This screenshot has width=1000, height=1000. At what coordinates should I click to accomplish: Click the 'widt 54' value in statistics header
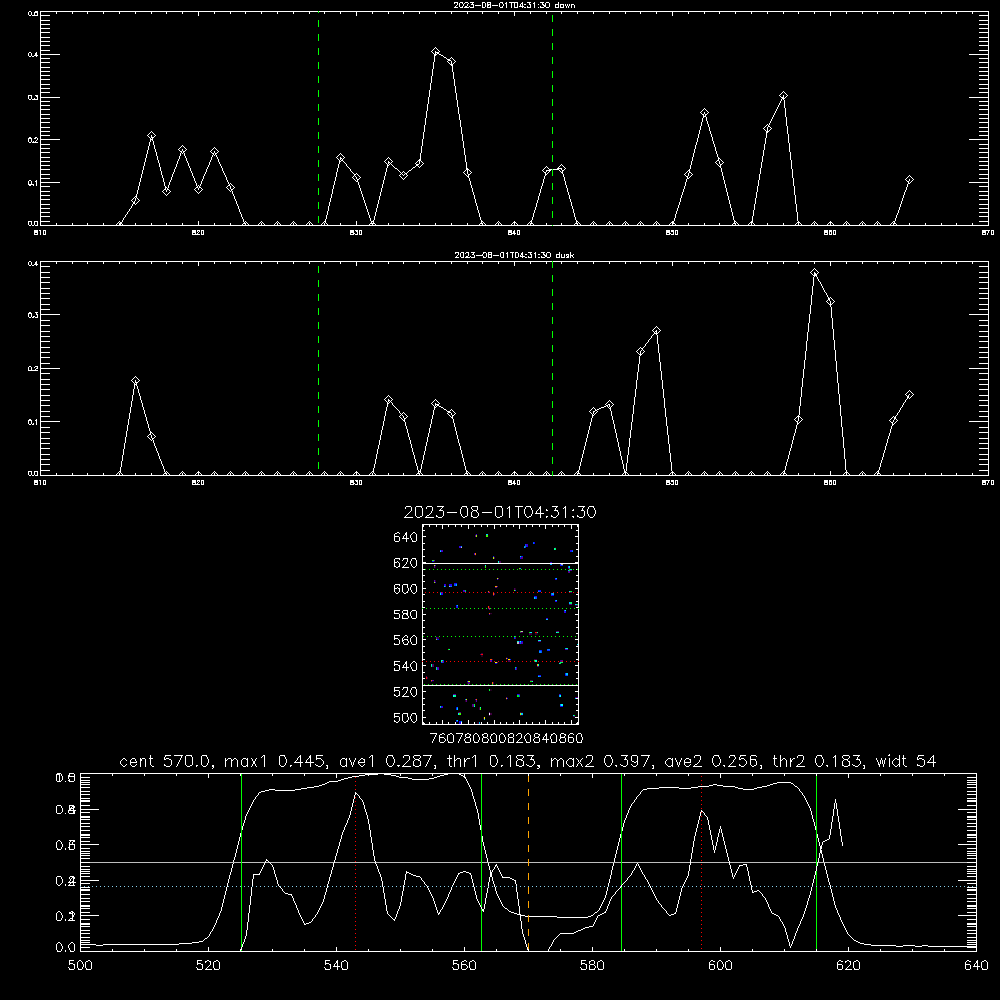[x=906, y=761]
